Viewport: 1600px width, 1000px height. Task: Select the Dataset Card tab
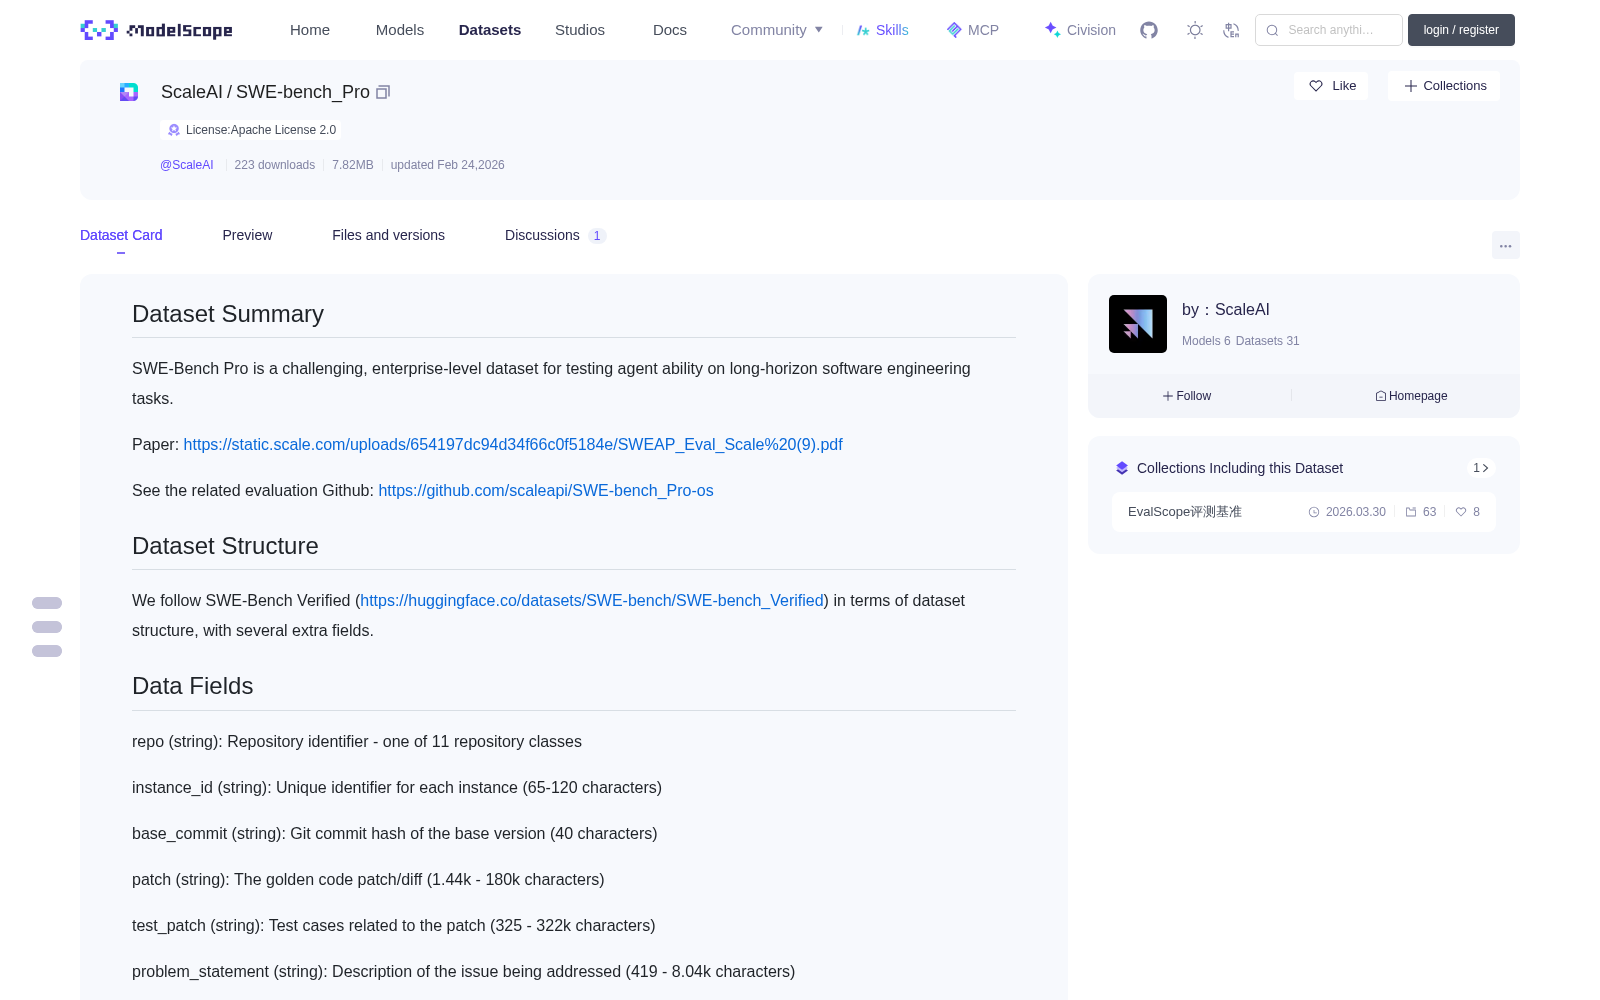pyautogui.click(x=121, y=235)
